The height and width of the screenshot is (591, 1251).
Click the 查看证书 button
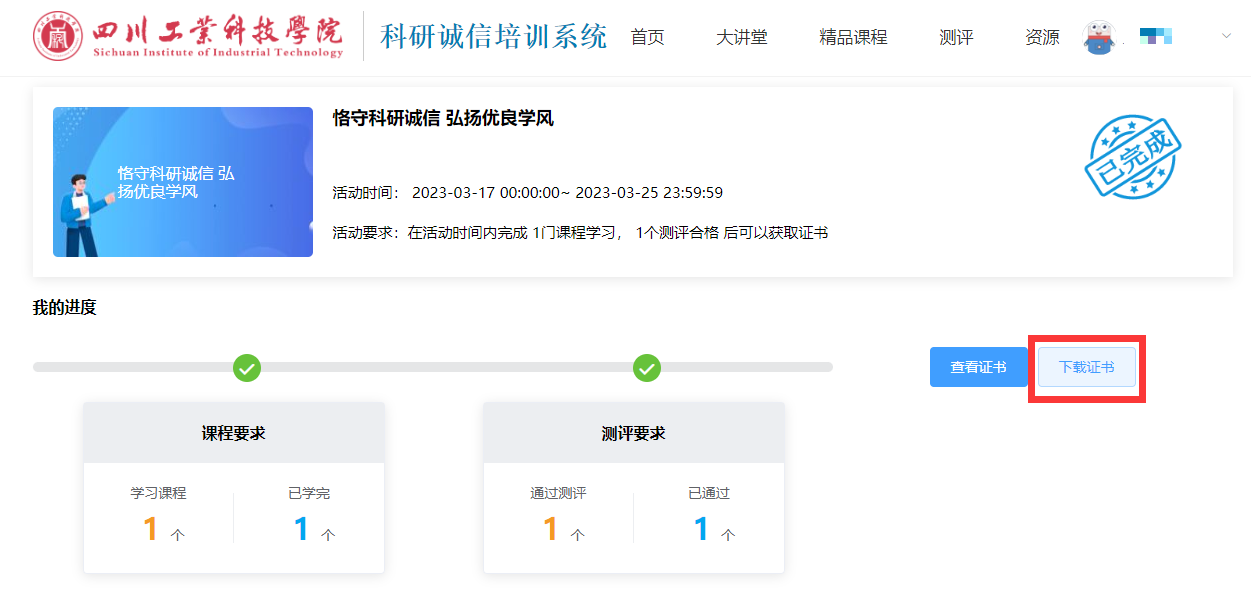pyautogui.click(x=978, y=367)
